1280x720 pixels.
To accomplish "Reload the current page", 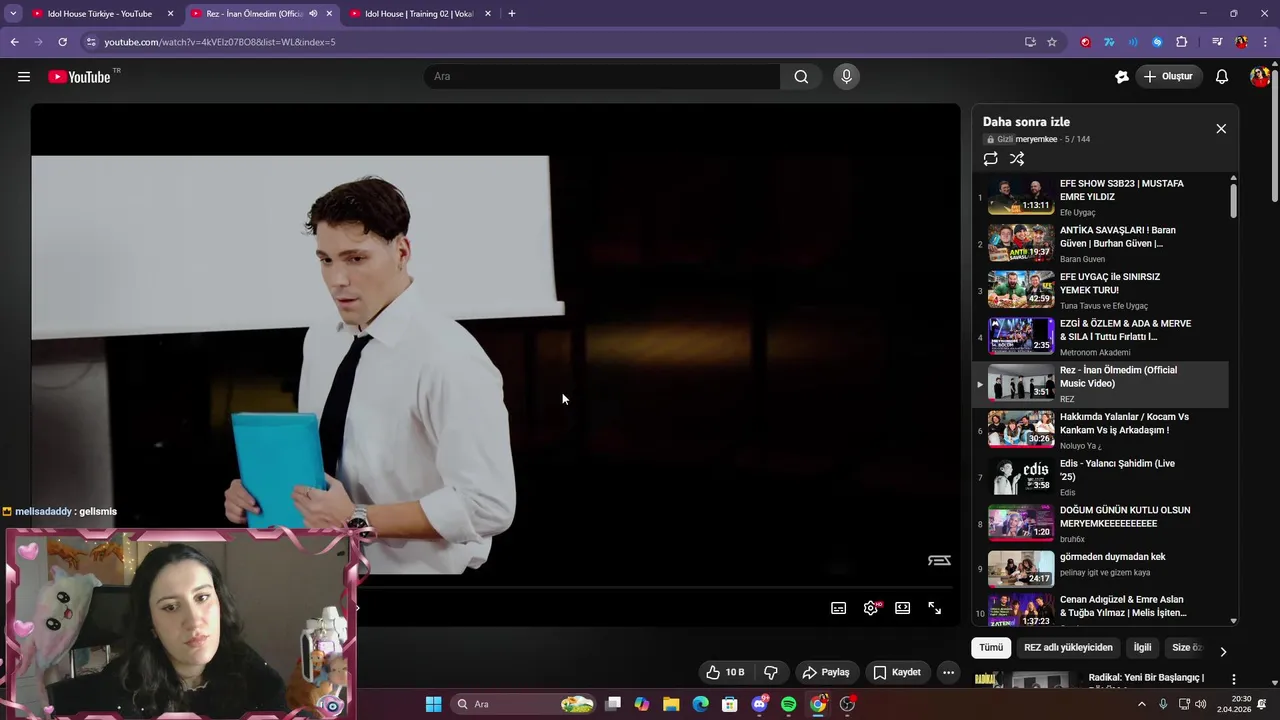I will coord(62,42).
